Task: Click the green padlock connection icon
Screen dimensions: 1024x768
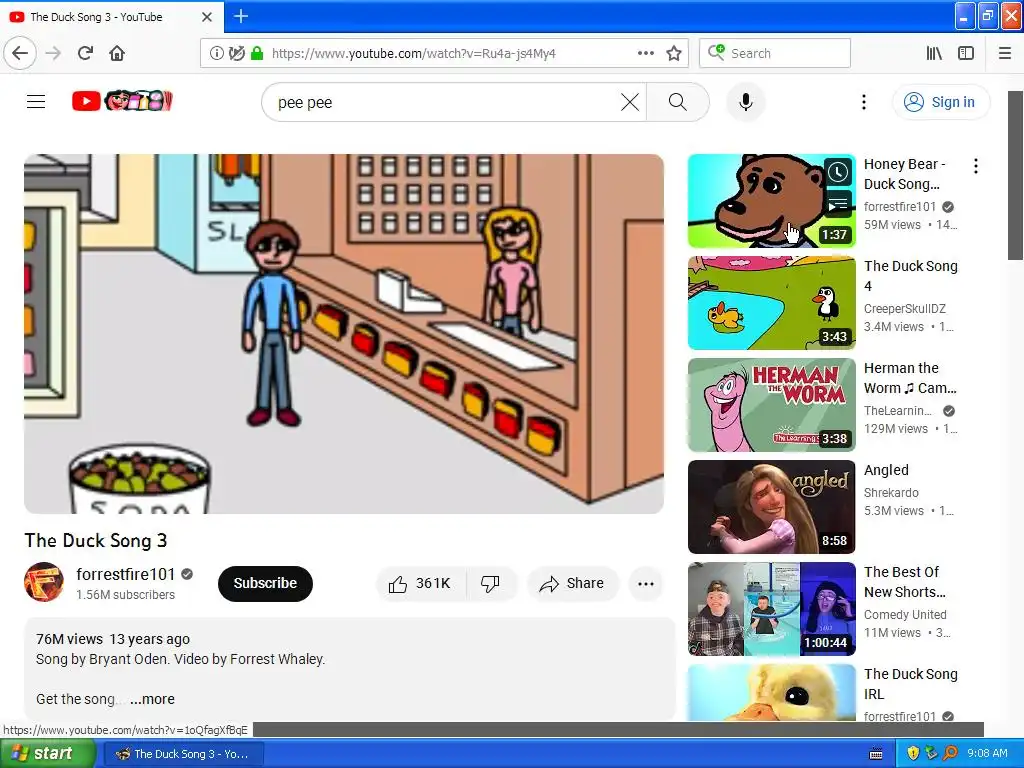Action: click(257, 53)
